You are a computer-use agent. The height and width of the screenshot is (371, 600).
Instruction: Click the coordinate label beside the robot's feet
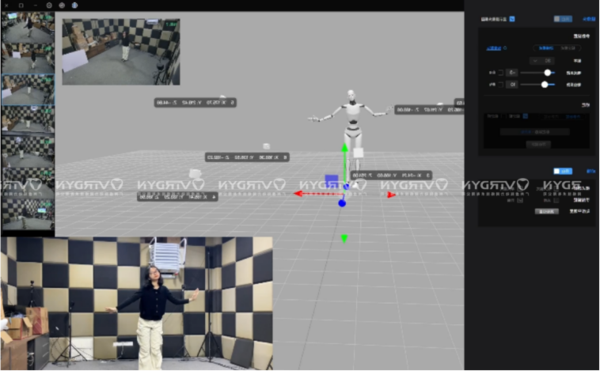tap(391, 175)
